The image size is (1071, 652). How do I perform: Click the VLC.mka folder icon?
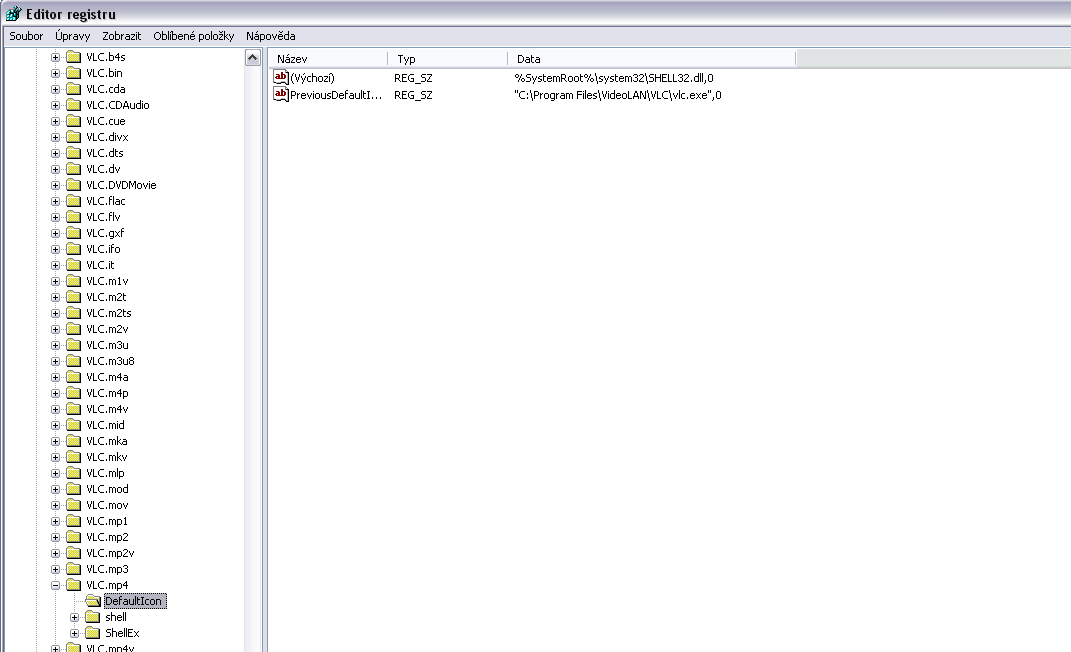click(74, 441)
